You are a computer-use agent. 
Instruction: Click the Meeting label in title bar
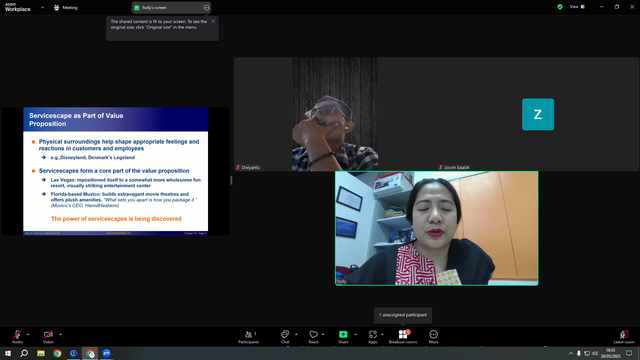click(x=70, y=7)
